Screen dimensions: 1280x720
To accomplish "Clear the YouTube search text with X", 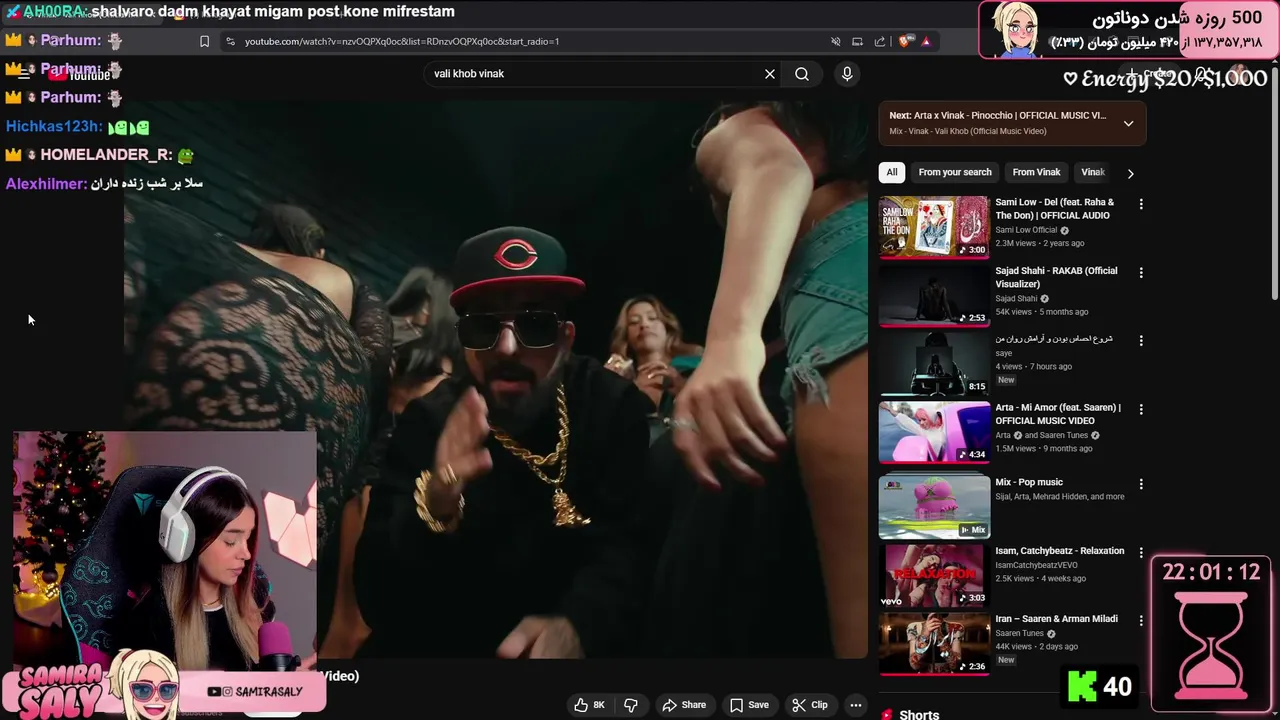I will (770, 74).
